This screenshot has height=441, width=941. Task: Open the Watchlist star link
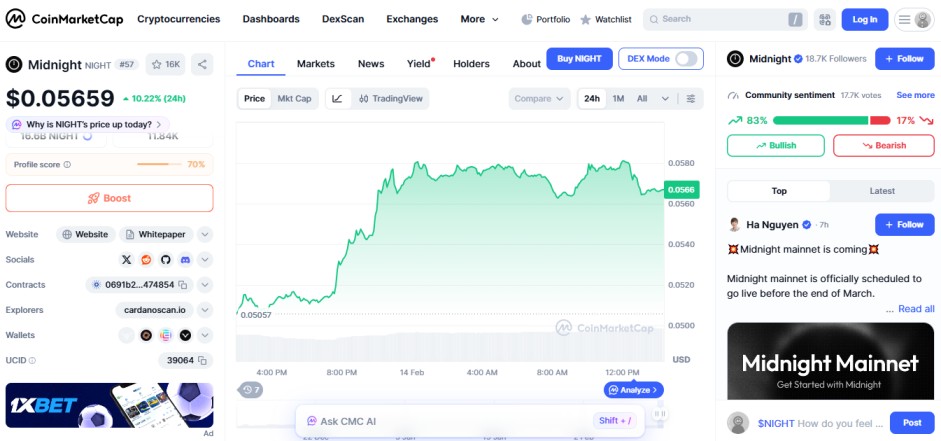[x=606, y=19]
